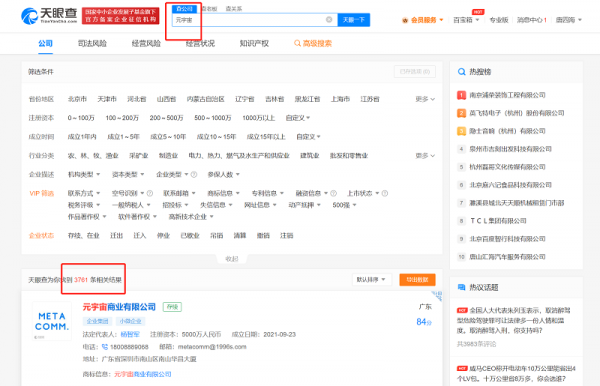This screenshot has width=600, height=386.
Task: Open 元宇宙商业有限公司 company link
Action: tap(119, 307)
